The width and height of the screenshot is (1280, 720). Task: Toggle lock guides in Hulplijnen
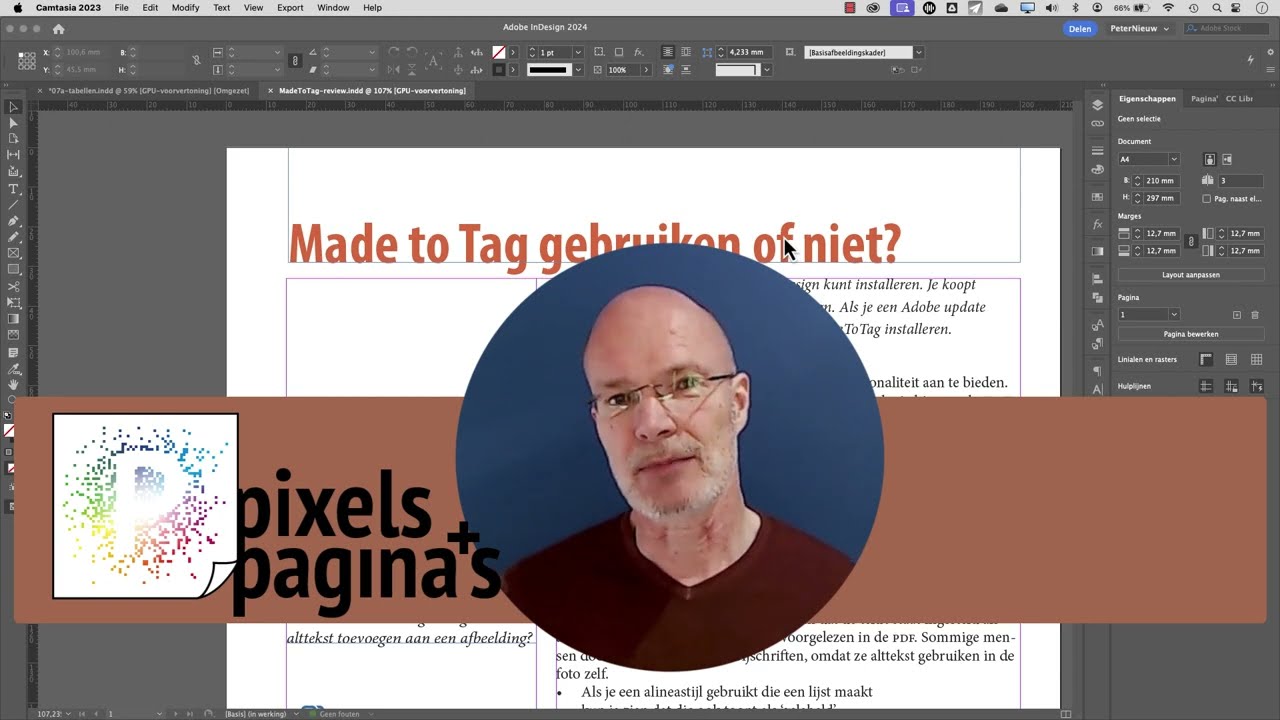pos(1231,387)
